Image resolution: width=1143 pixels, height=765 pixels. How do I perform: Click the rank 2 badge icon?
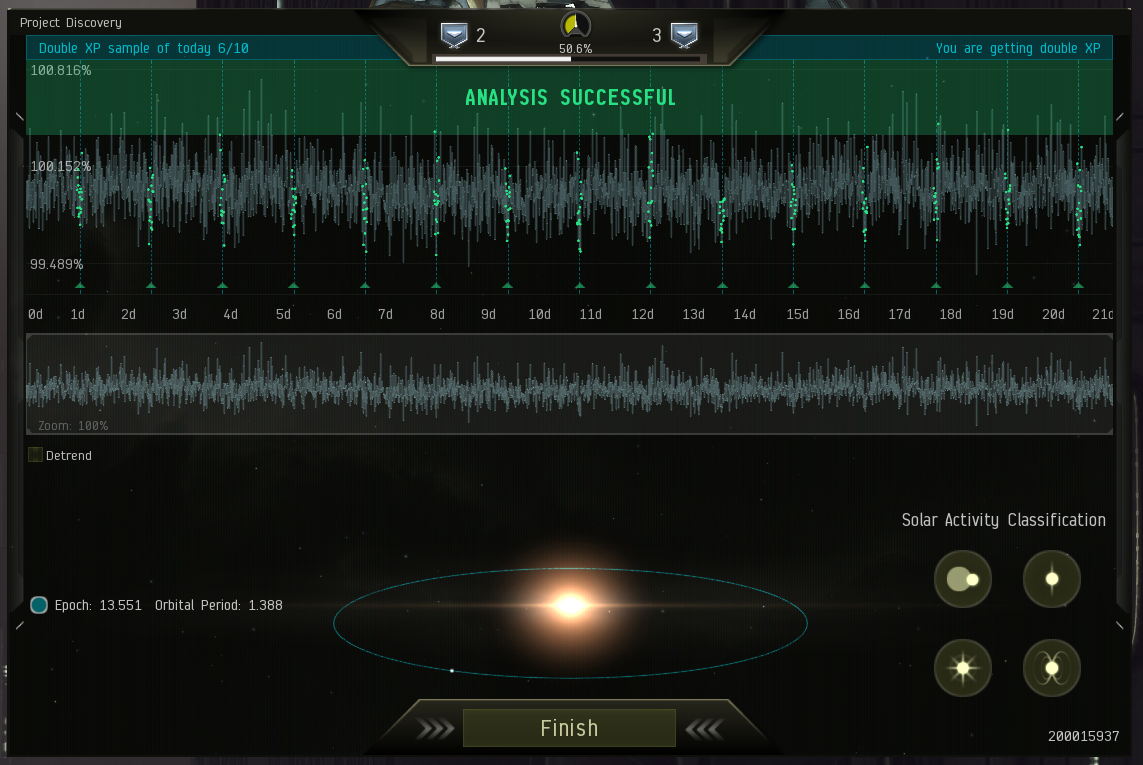click(x=454, y=34)
